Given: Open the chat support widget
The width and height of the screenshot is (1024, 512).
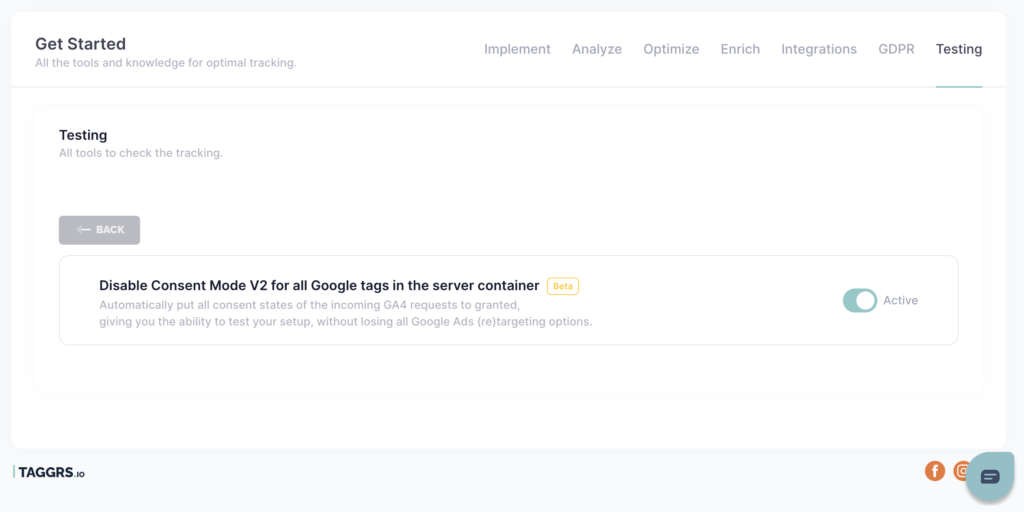Looking at the screenshot, I should click(x=990, y=476).
